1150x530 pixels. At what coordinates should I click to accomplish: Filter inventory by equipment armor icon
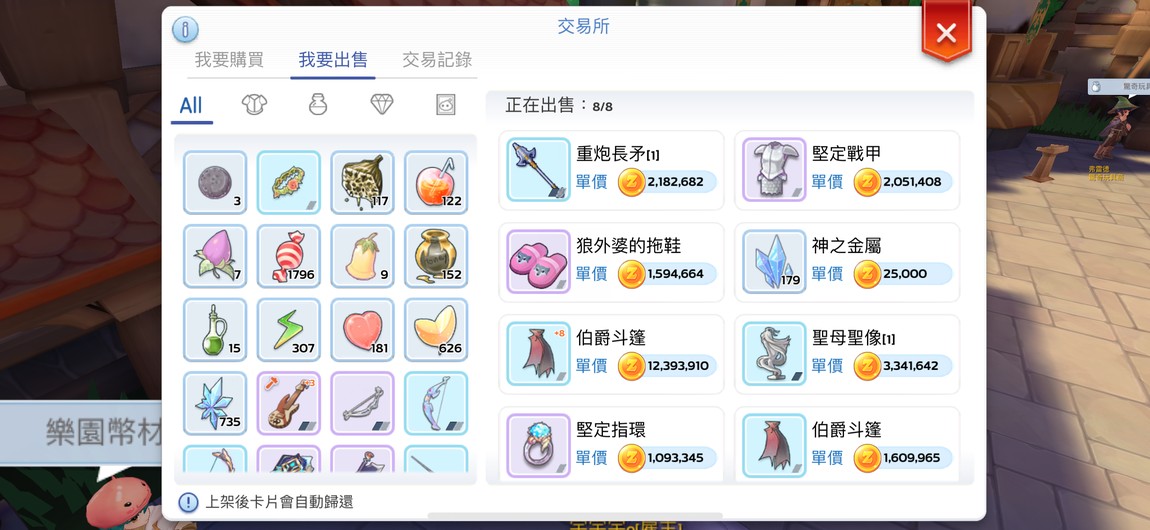coord(254,105)
